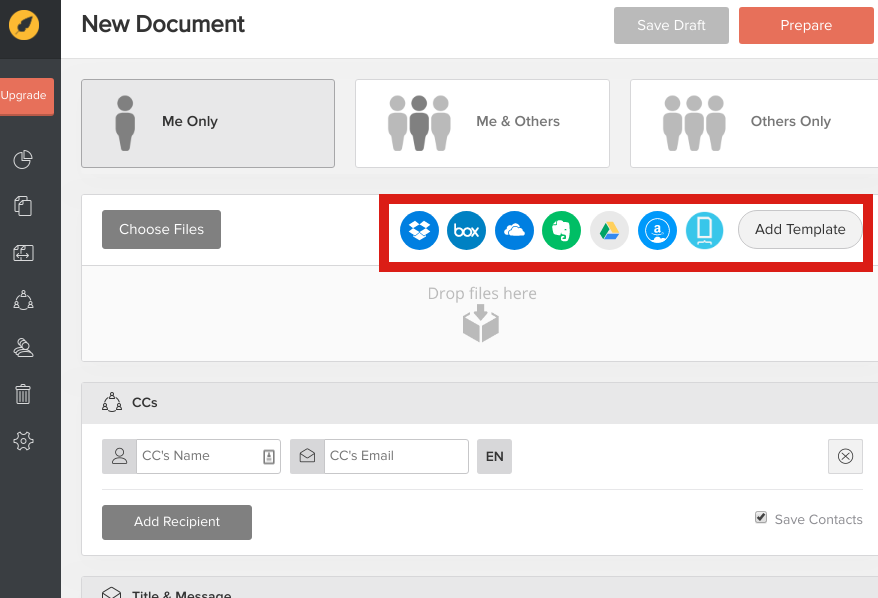The image size is (878, 598).
Task: Open the trash bin in the sidebar
Action: [x=23, y=394]
